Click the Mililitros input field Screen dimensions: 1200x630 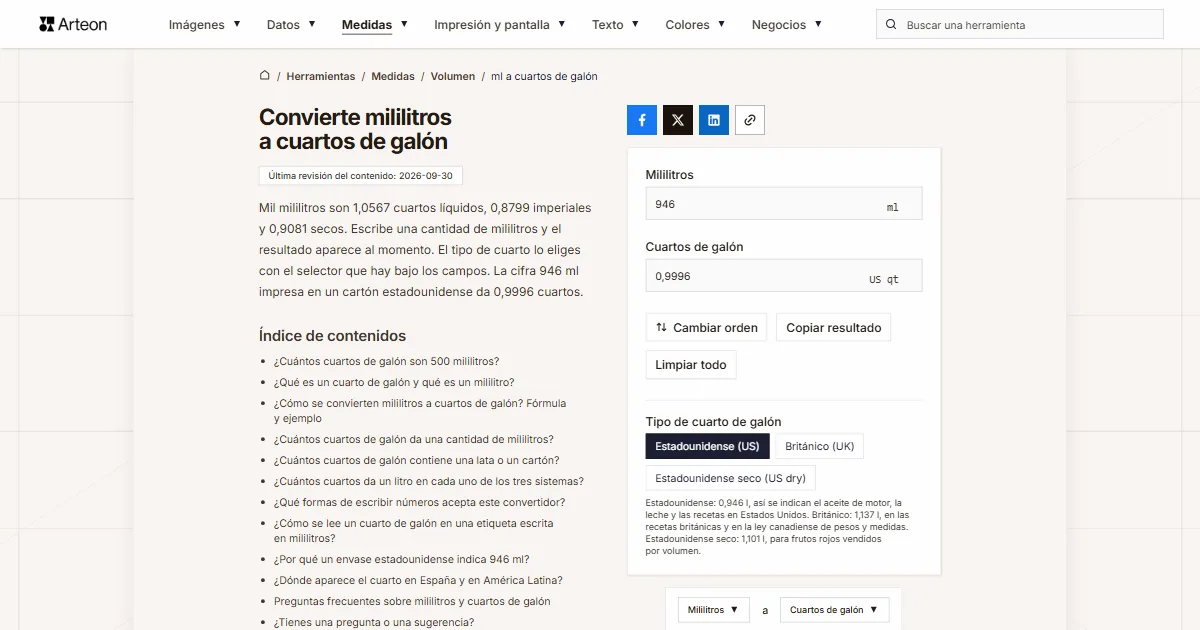click(784, 204)
